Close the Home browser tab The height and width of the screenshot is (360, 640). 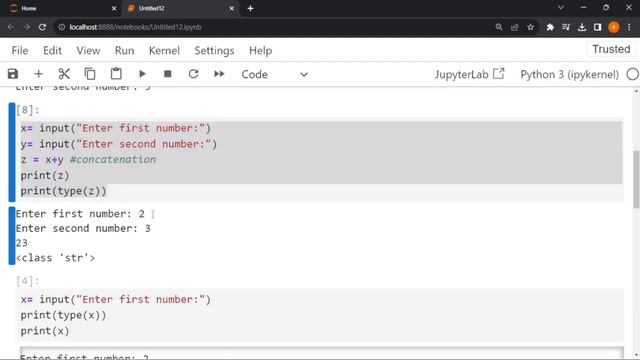tap(114, 8)
